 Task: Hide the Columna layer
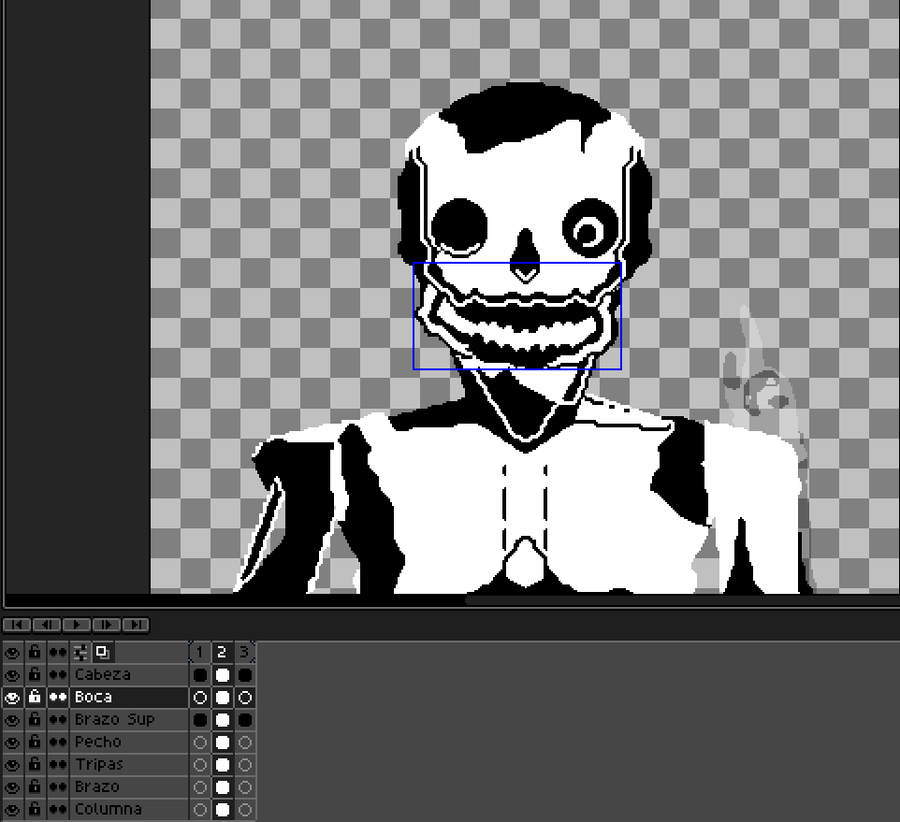12,809
